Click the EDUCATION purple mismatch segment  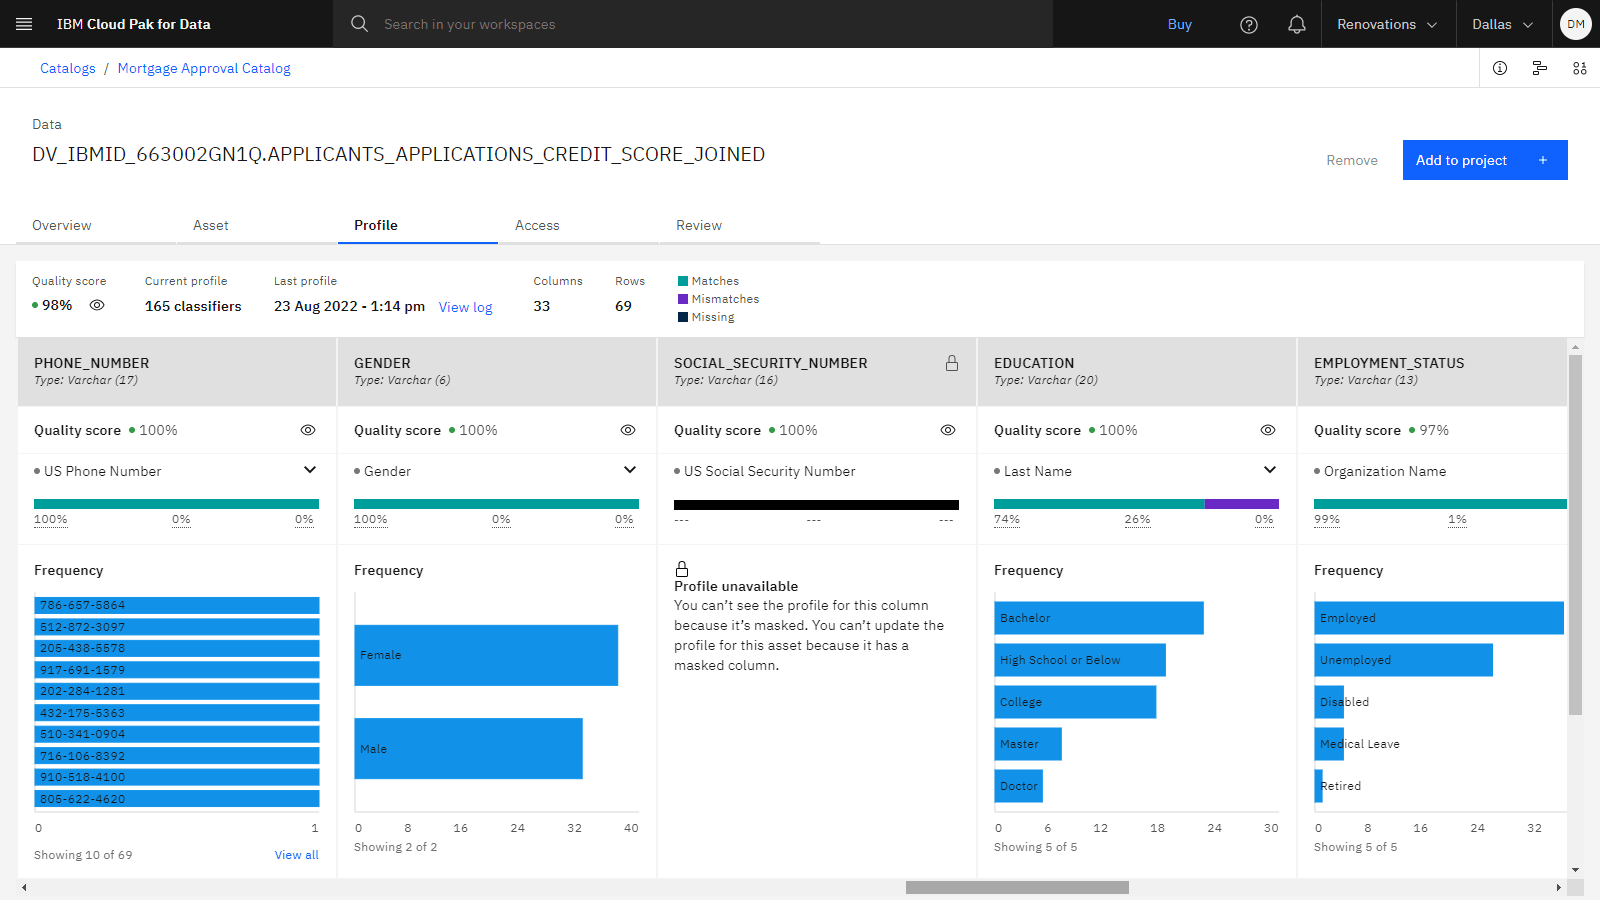pyautogui.click(x=1242, y=504)
